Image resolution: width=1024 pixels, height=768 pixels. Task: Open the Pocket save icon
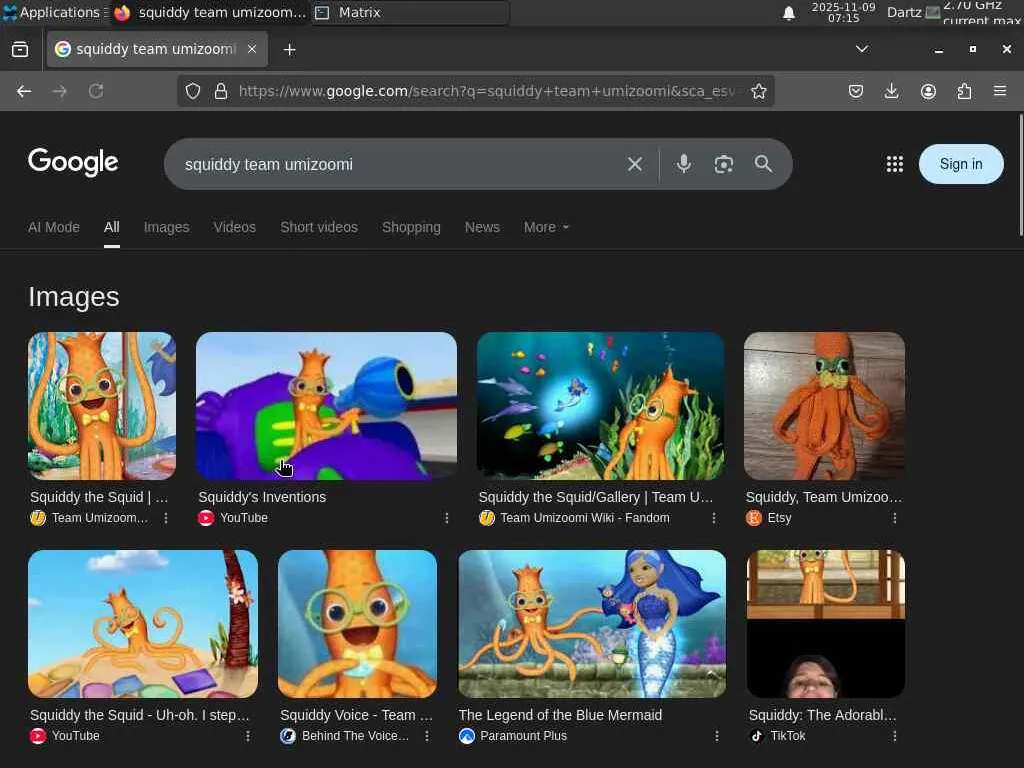[856, 91]
